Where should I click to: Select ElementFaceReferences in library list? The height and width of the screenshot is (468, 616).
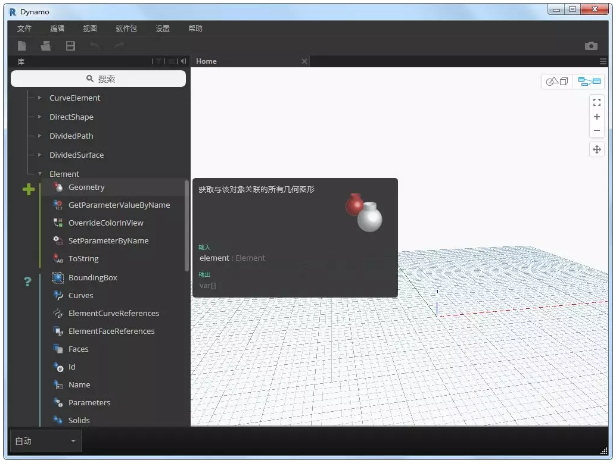point(111,331)
